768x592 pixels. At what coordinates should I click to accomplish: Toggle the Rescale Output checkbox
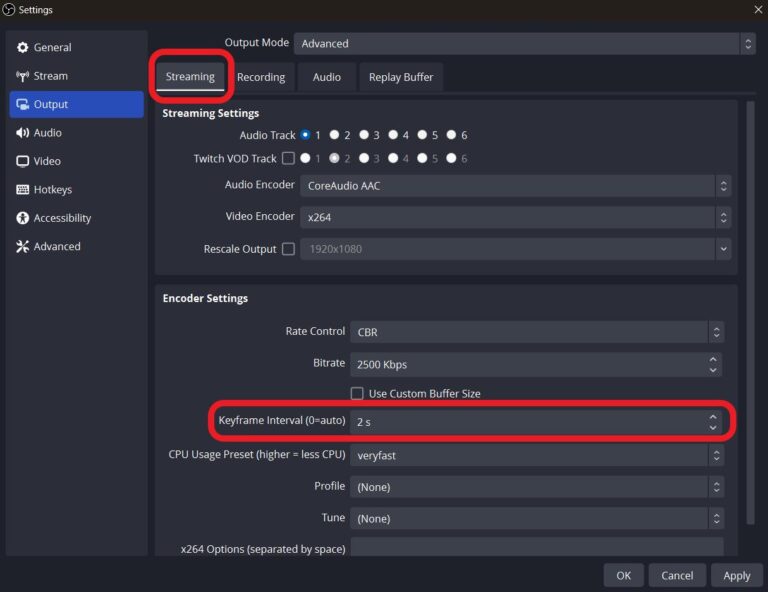pyautogui.click(x=289, y=249)
